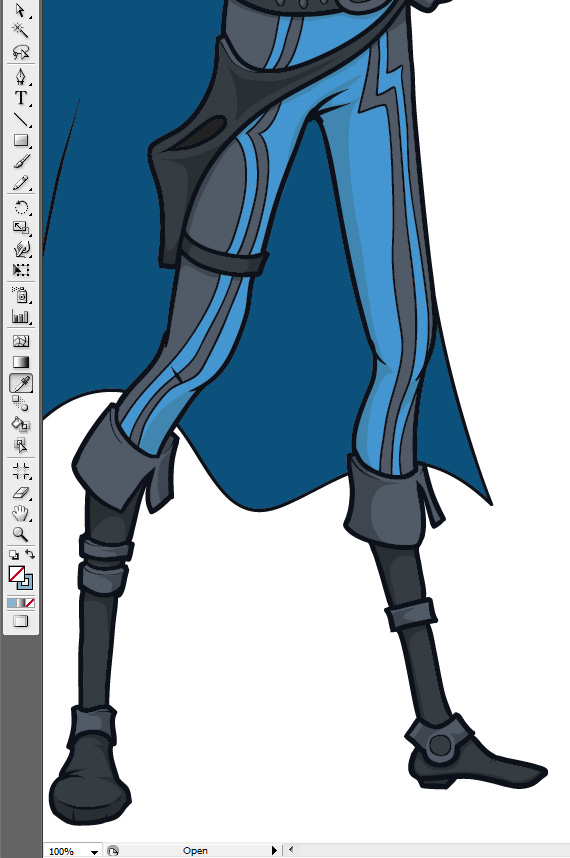570x858 pixels.
Task: Select the Pen tool
Action: [x=20, y=77]
